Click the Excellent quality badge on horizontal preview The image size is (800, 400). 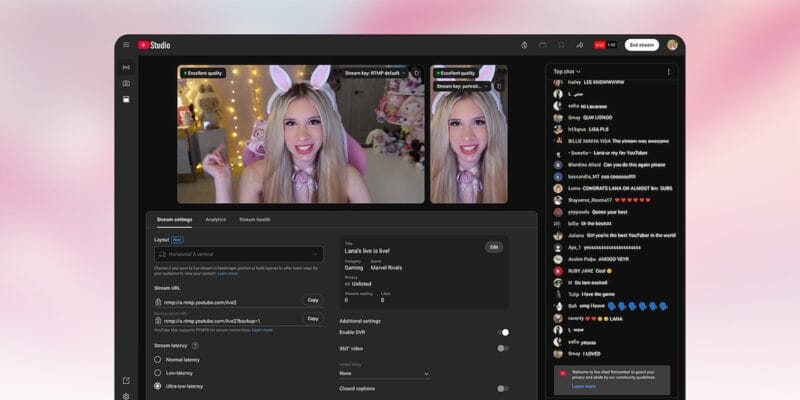203,73
